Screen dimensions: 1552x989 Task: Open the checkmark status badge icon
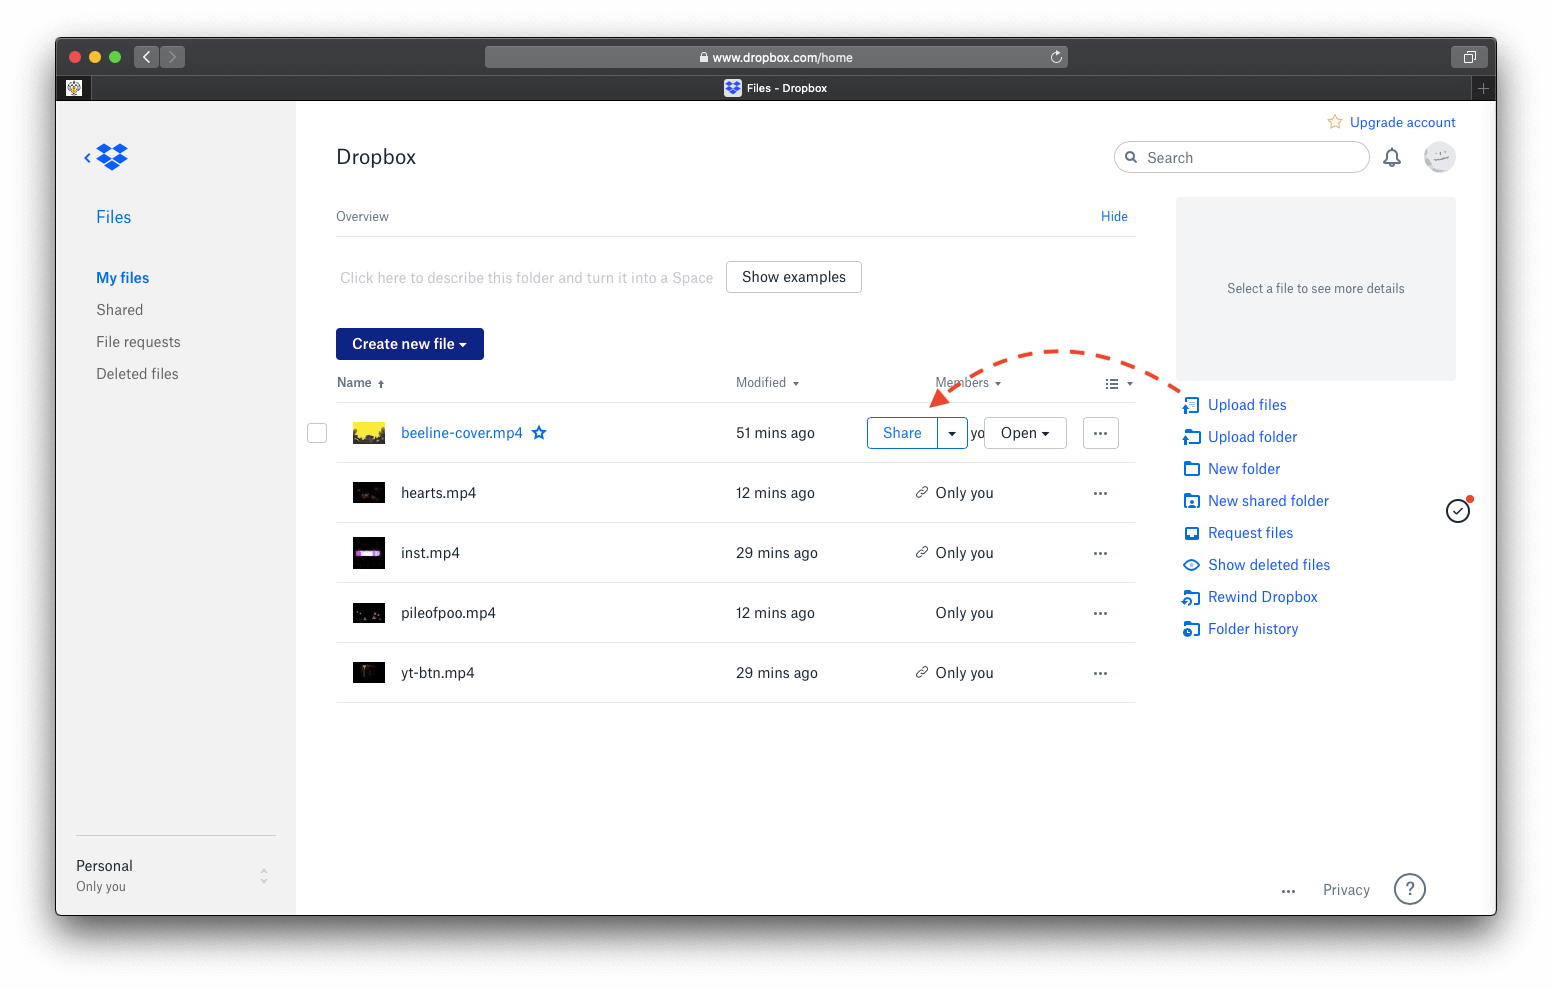(x=1458, y=511)
